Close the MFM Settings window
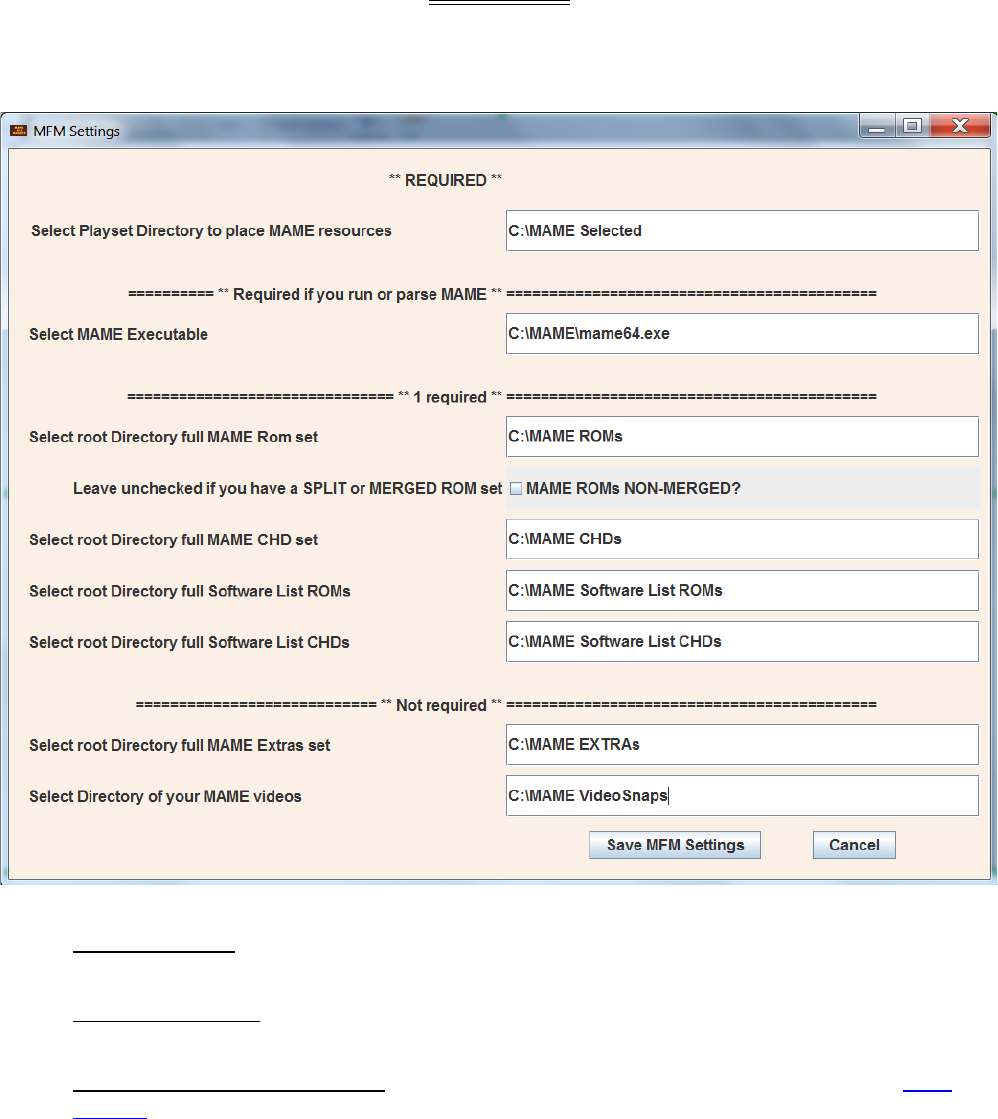The width and height of the screenshot is (998, 1119). tap(960, 126)
